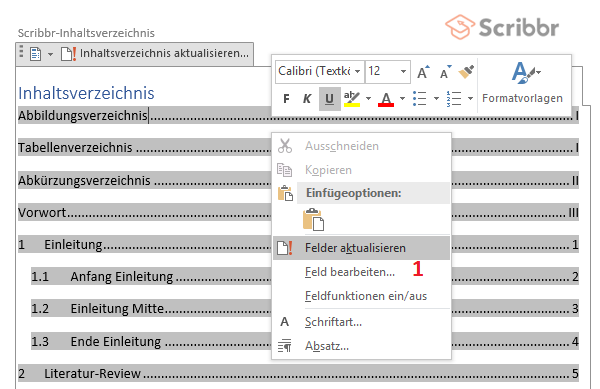Open font color dropdown arrow
This screenshot has height=389, width=600.
(x=402, y=99)
